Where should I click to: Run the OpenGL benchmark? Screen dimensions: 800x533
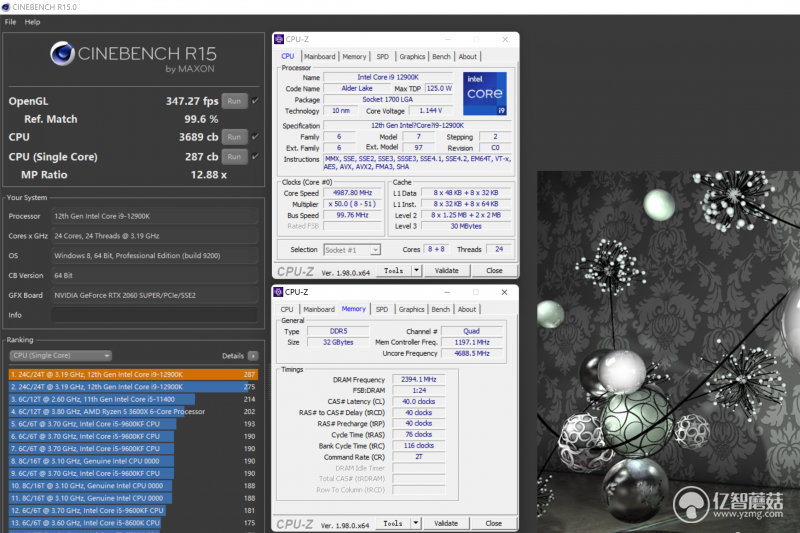point(234,101)
